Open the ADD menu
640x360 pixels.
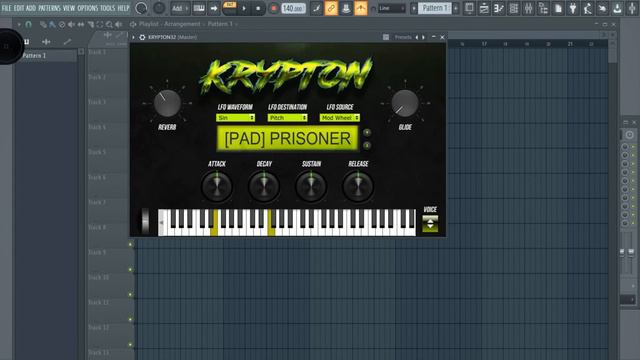[31, 8]
